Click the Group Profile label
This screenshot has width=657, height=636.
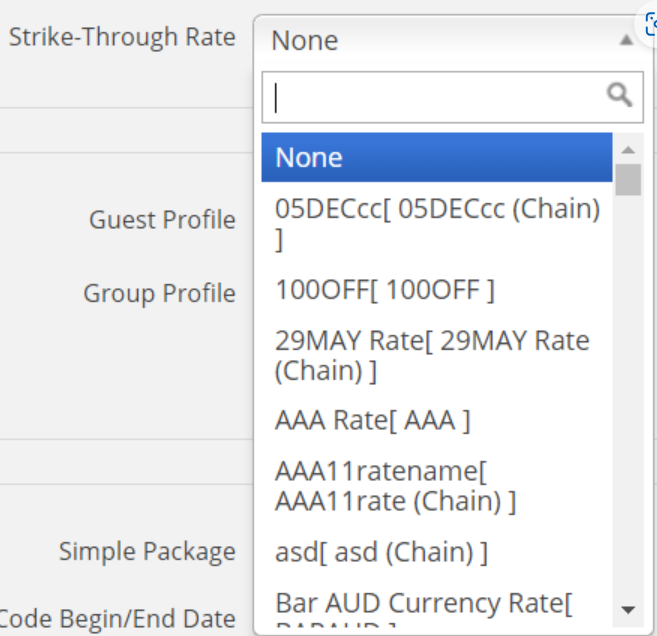[x=159, y=294]
